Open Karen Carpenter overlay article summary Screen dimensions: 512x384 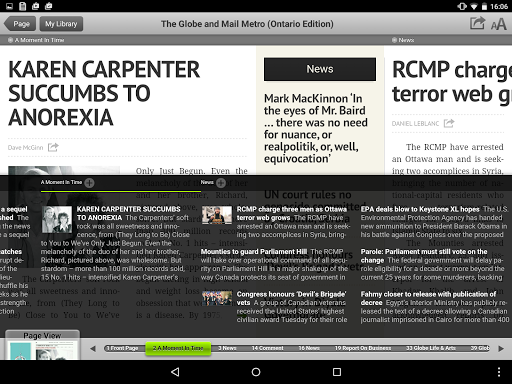115,243
